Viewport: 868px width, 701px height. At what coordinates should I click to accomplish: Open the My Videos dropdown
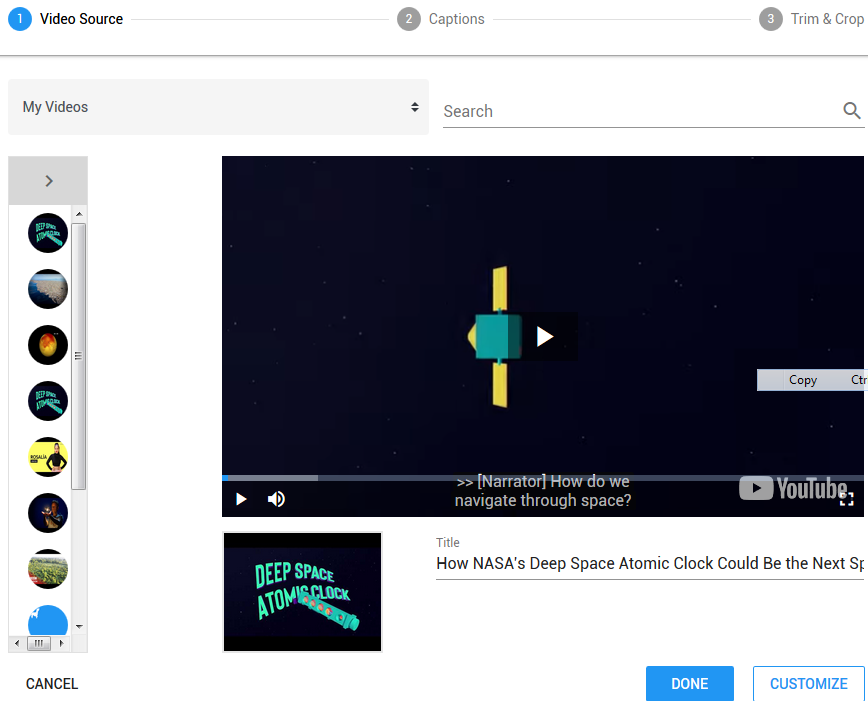(218, 107)
